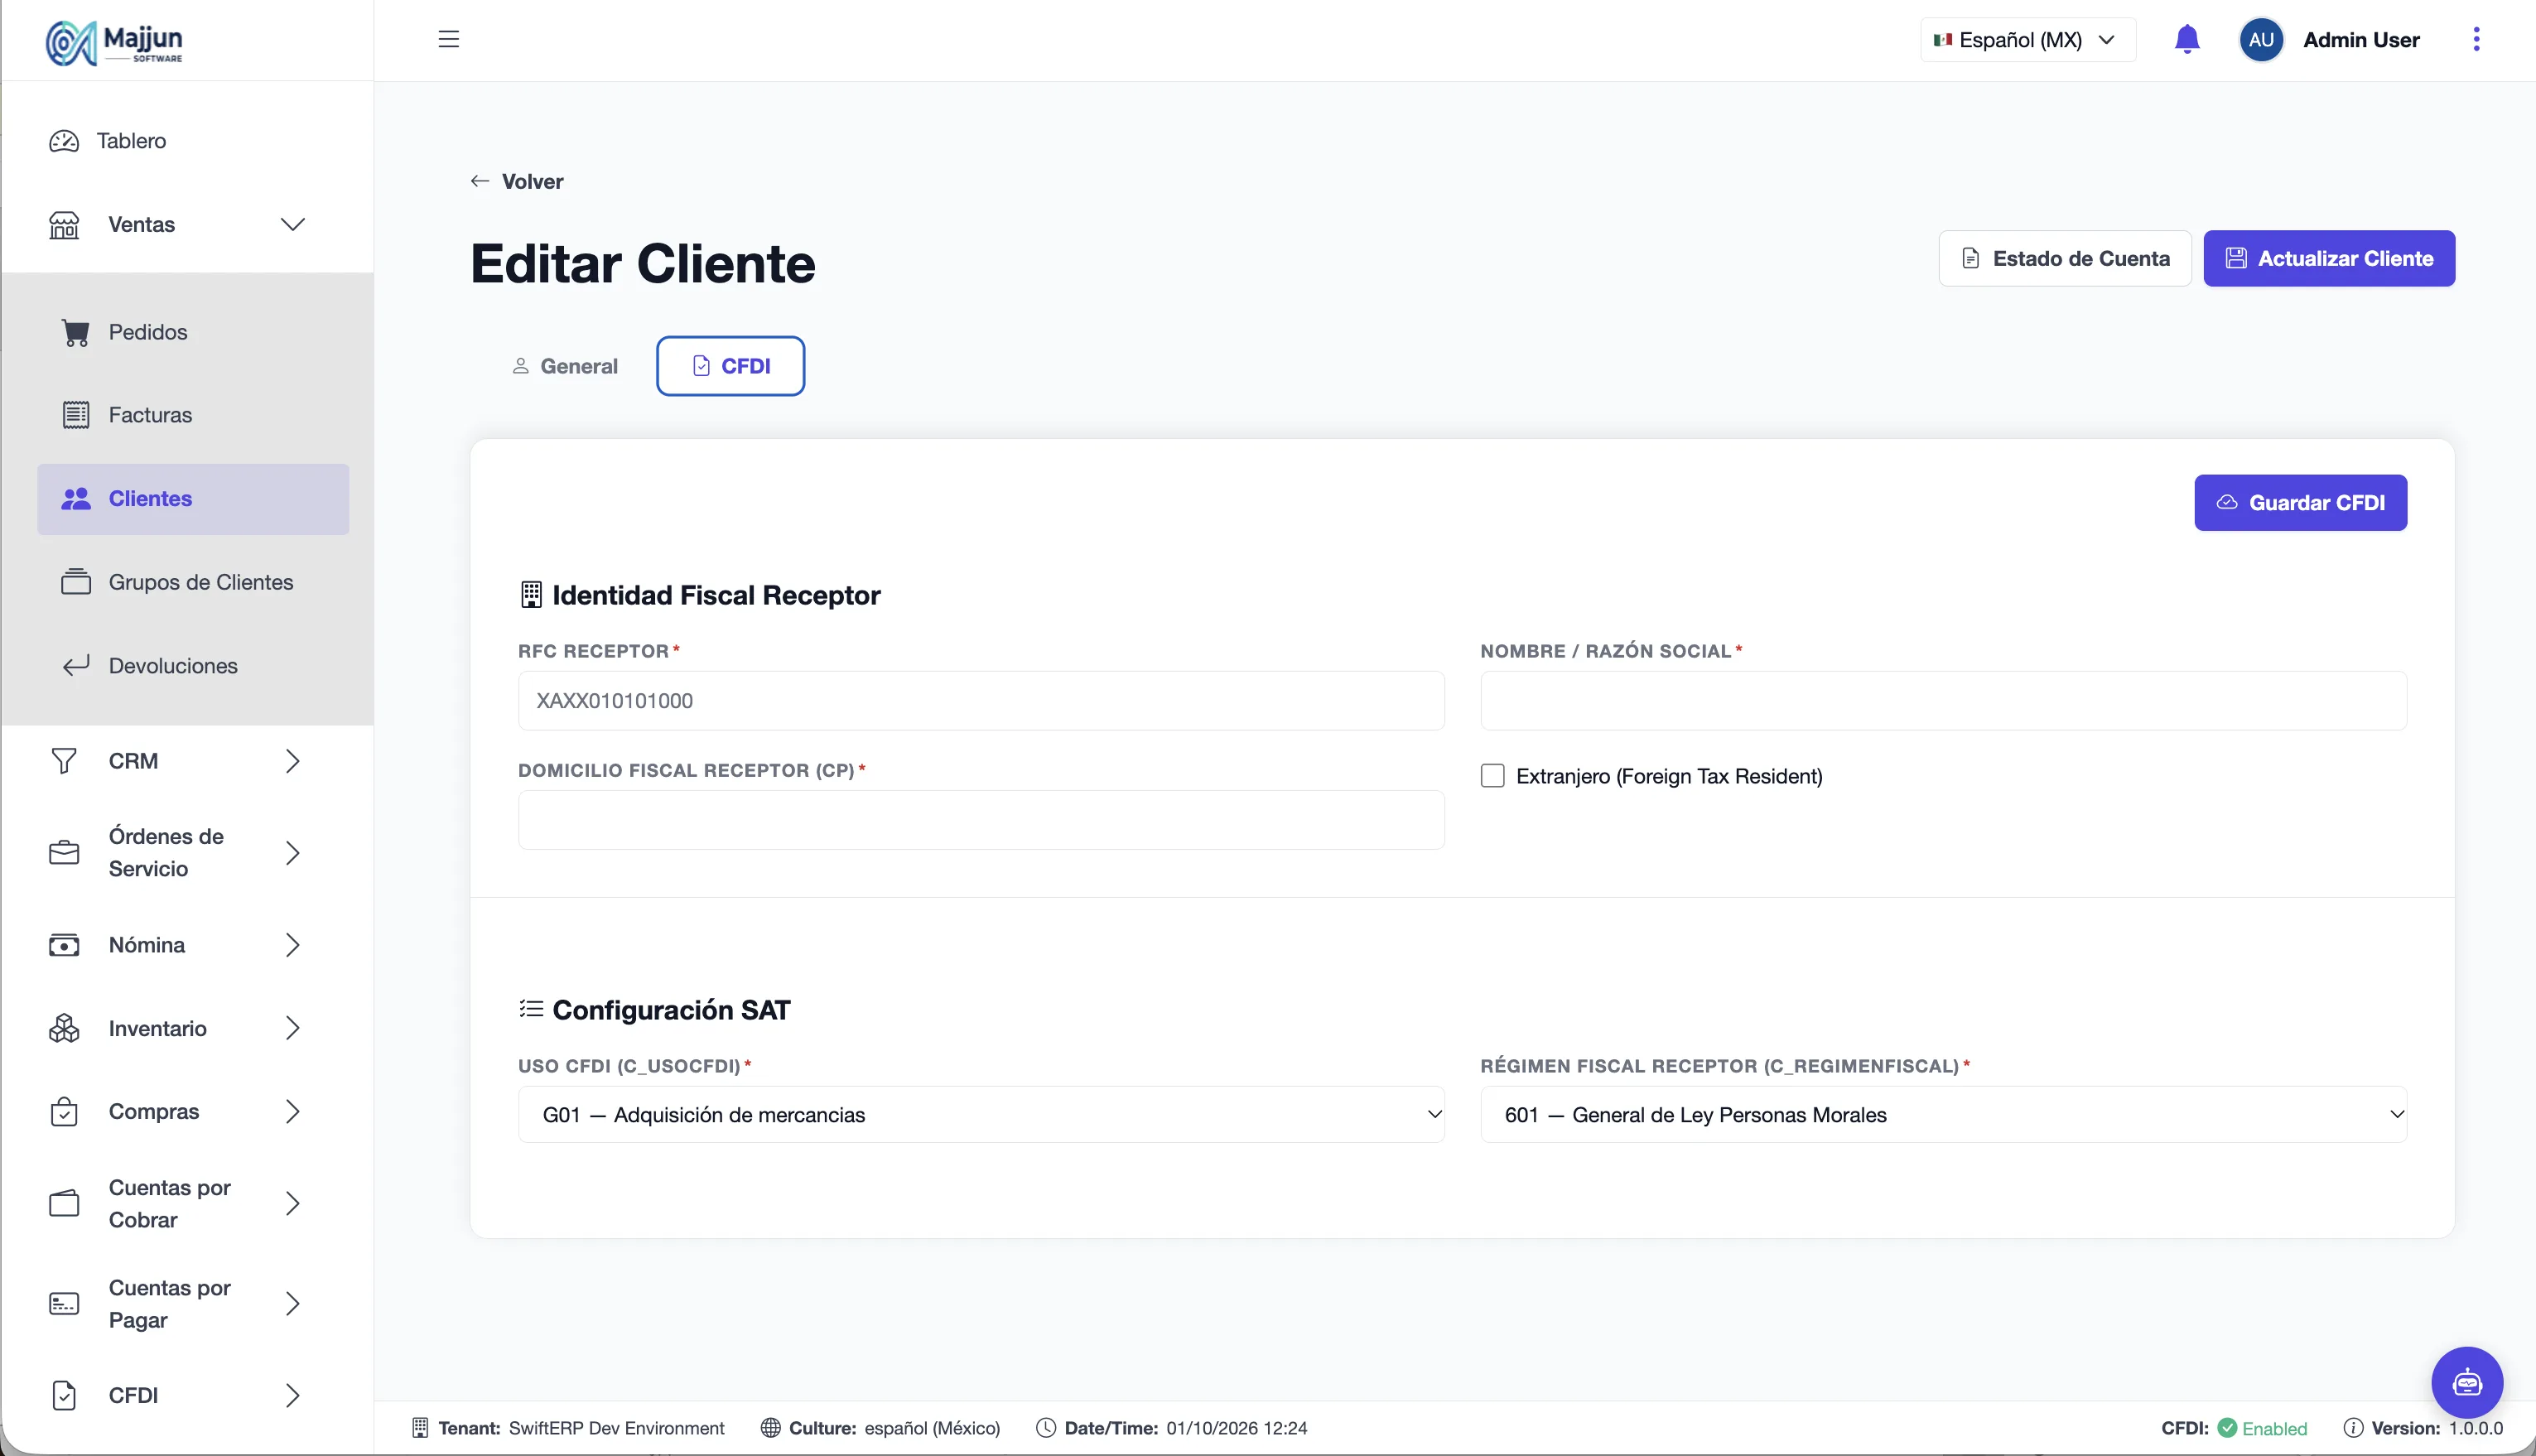
Task: Expand the Cuentas por Cobrar chevron
Action: (x=292, y=1204)
